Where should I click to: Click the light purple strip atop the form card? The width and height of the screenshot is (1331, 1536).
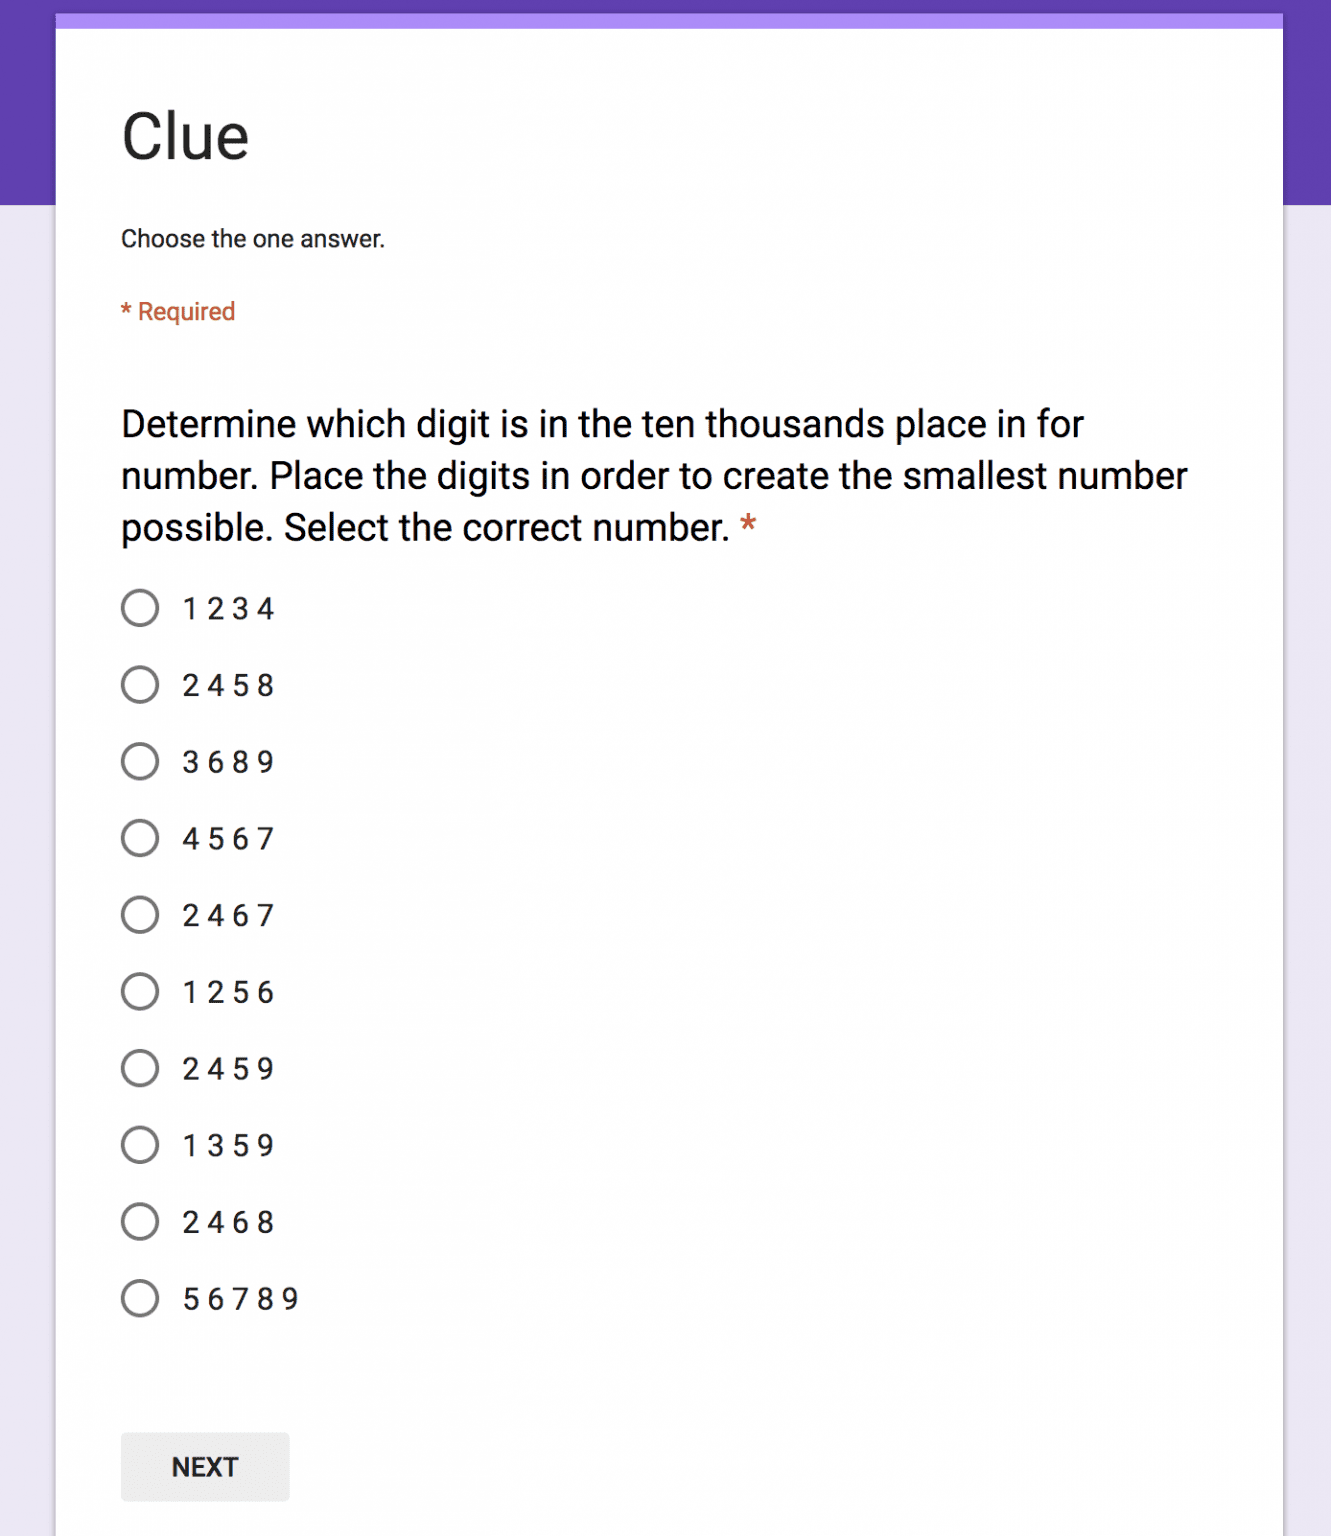click(669, 21)
